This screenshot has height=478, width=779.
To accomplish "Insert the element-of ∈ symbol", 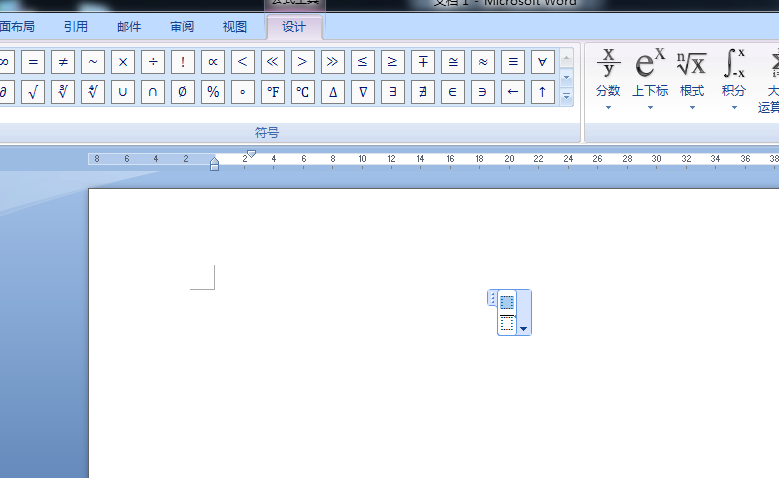I will (x=453, y=92).
